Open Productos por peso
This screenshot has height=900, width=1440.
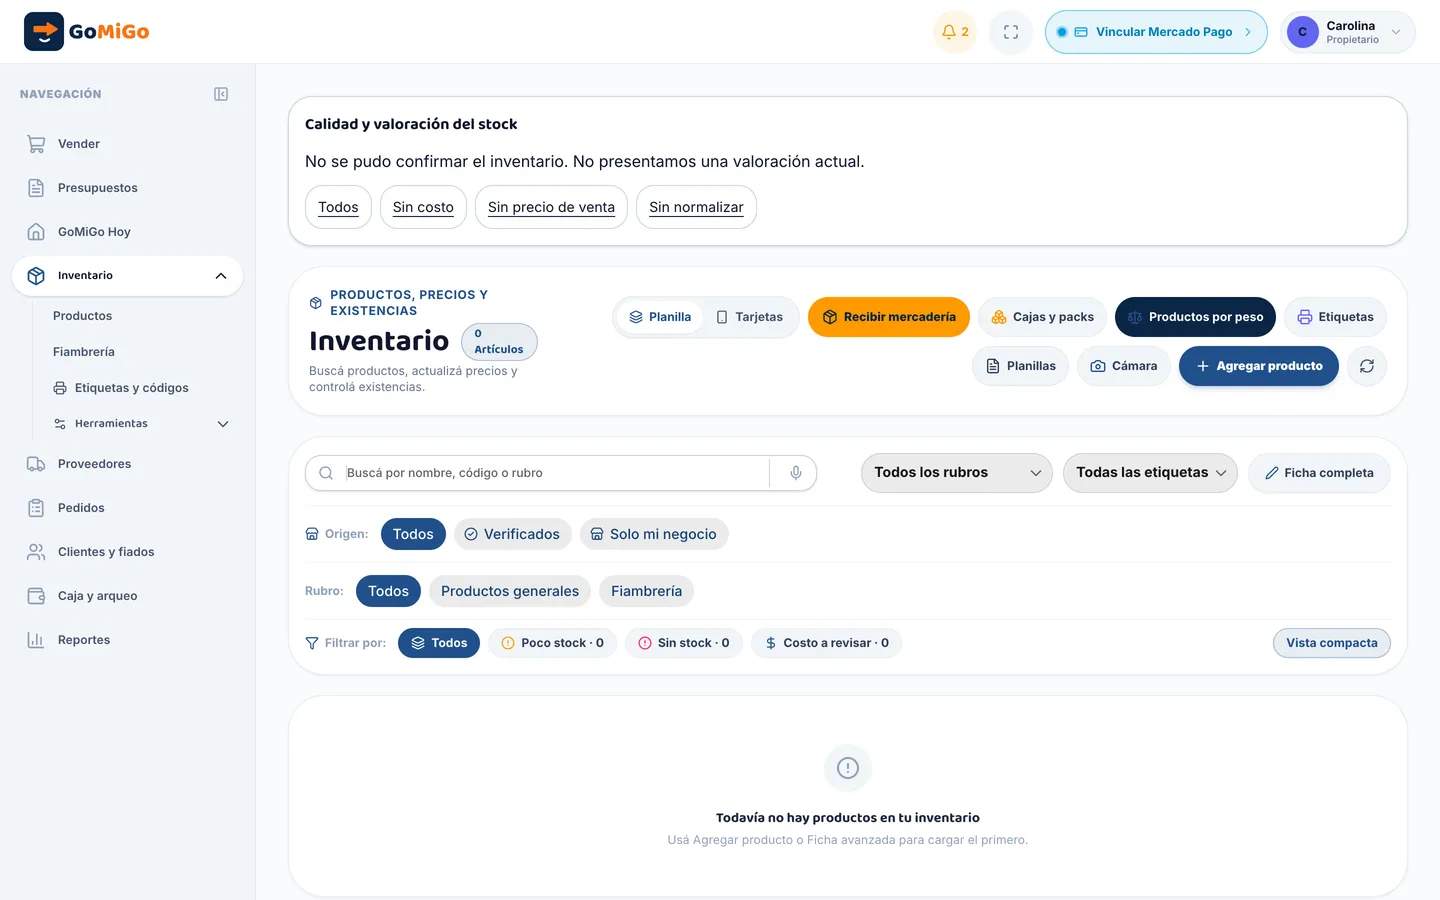click(1195, 317)
